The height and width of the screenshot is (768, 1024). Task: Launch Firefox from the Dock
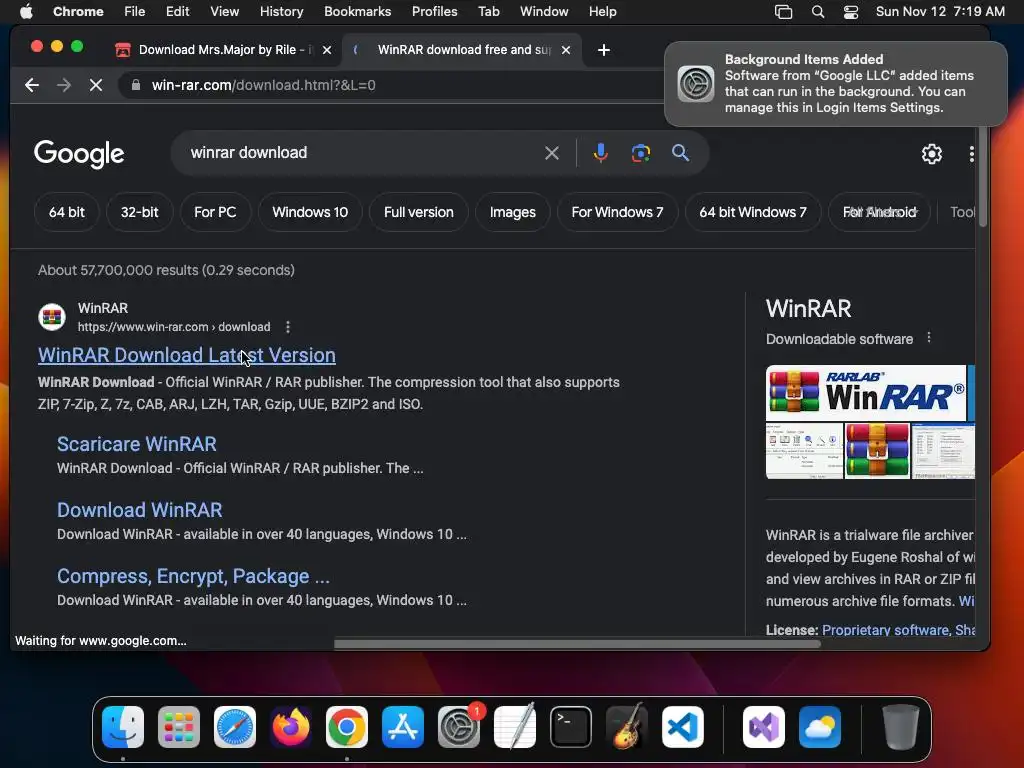tap(291, 726)
